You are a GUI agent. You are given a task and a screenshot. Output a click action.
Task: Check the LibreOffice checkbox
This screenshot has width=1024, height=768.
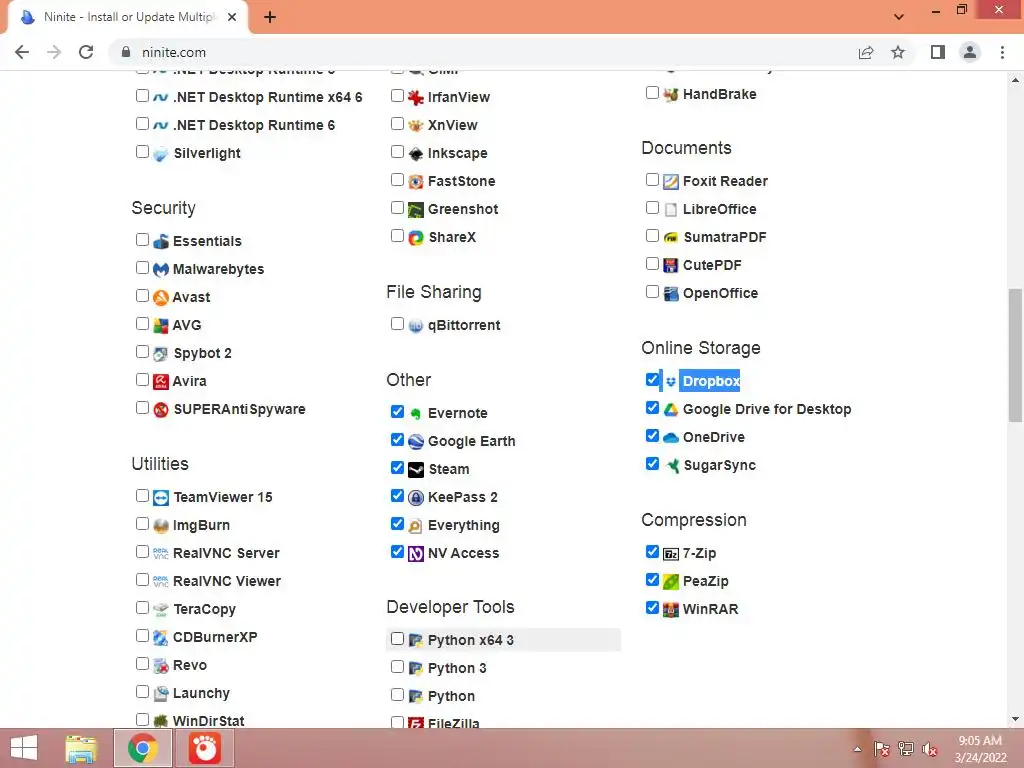tap(652, 208)
